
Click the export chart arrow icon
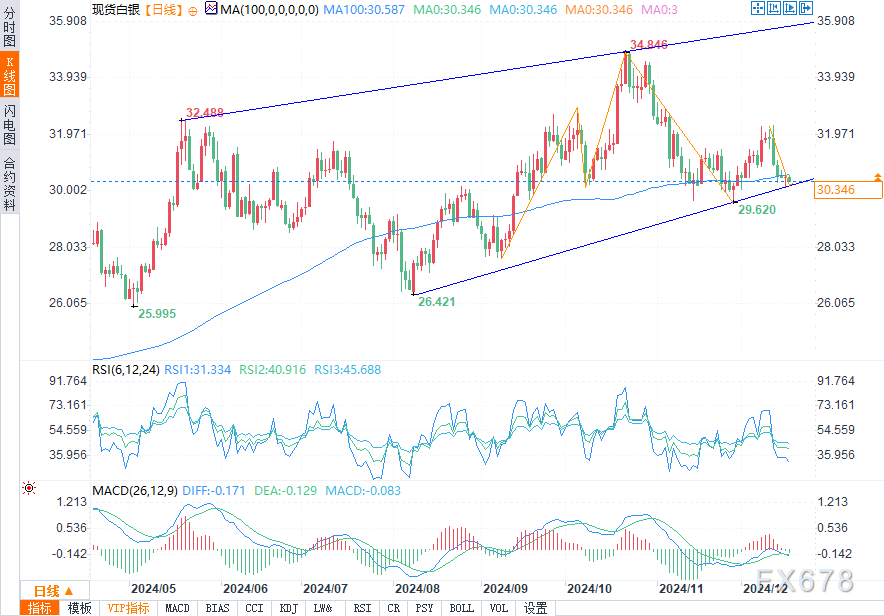(806, 8)
